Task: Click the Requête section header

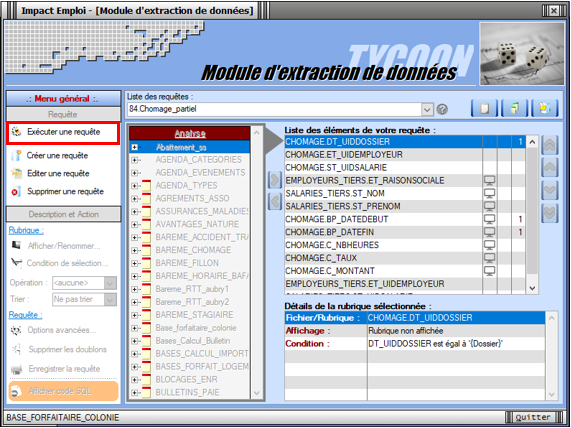Action: coord(63,114)
